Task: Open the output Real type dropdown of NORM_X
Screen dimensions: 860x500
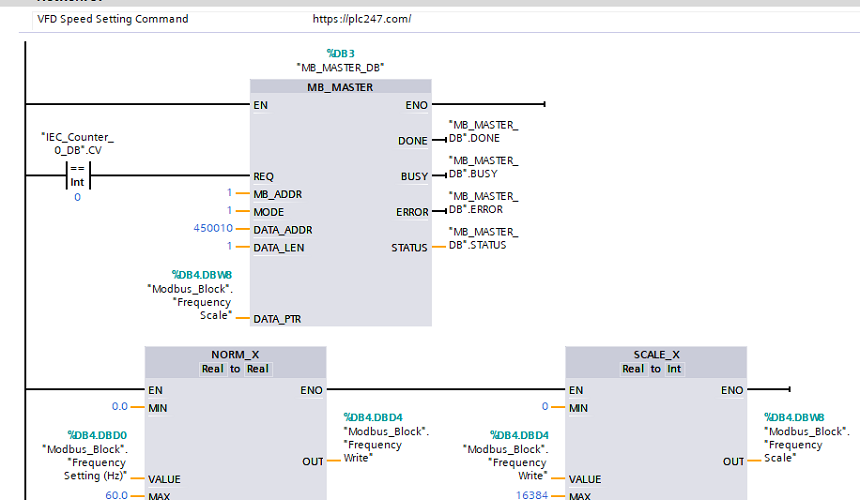Action: 258,369
